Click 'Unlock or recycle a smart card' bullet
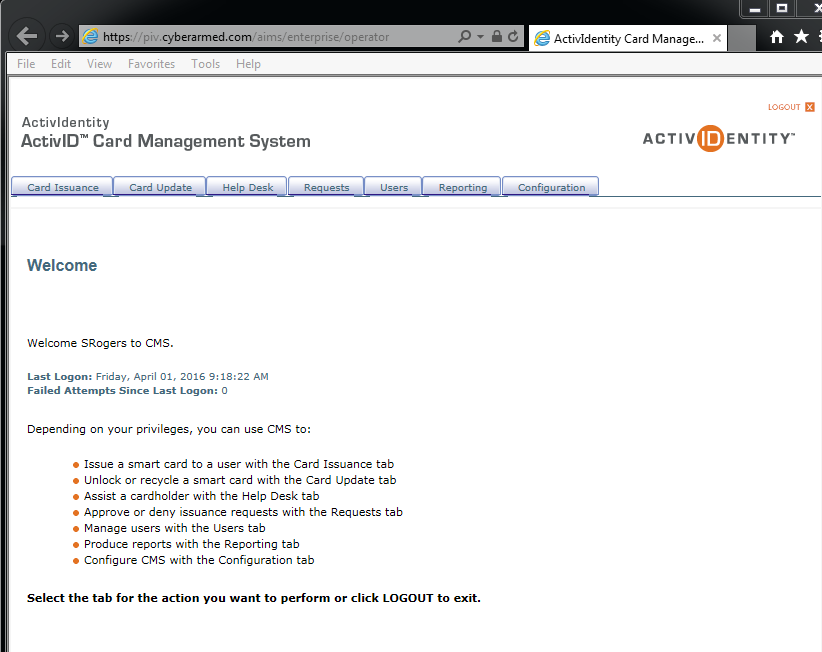 pos(240,480)
